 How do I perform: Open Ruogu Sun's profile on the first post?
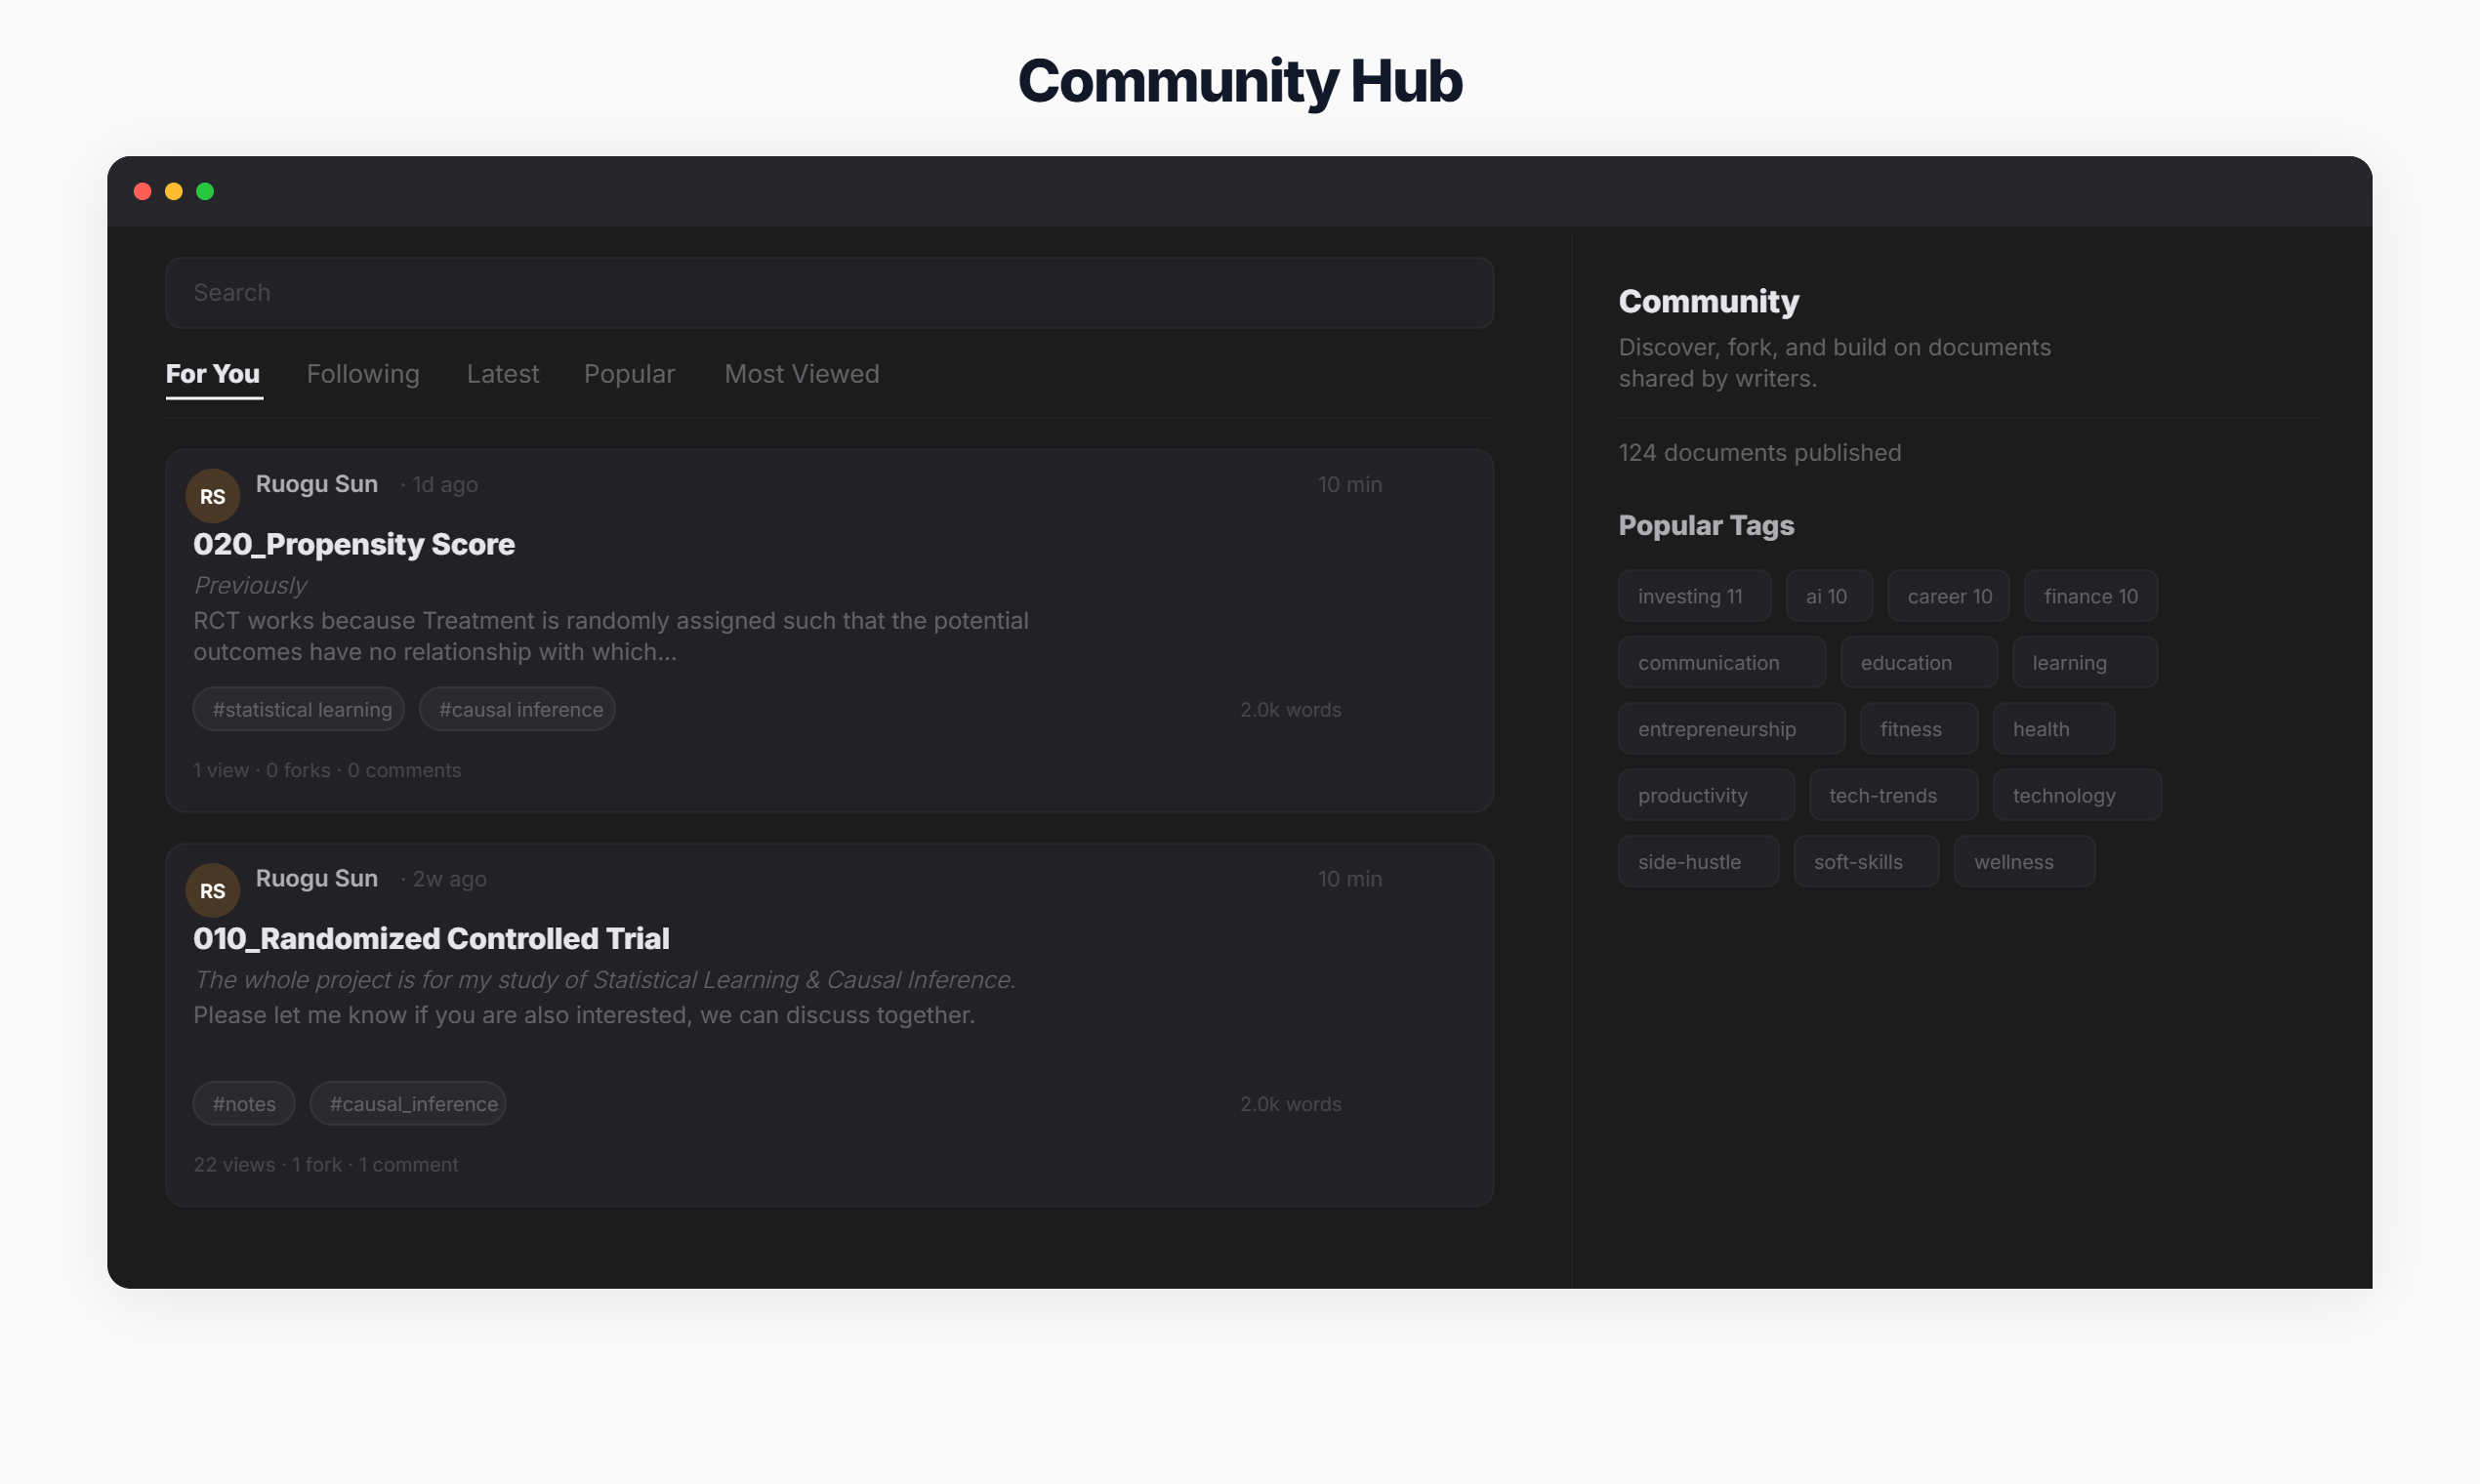[317, 484]
